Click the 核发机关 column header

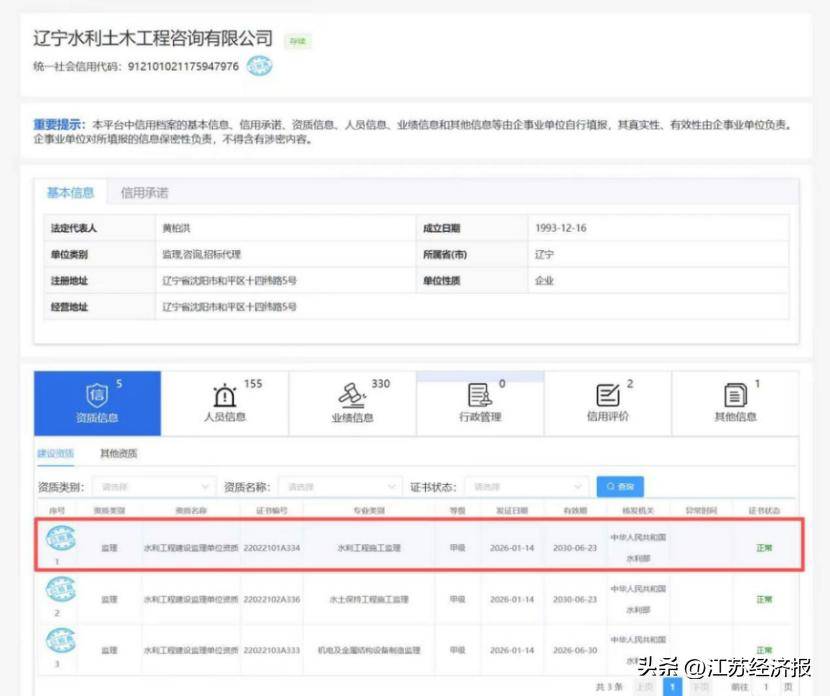click(638, 511)
